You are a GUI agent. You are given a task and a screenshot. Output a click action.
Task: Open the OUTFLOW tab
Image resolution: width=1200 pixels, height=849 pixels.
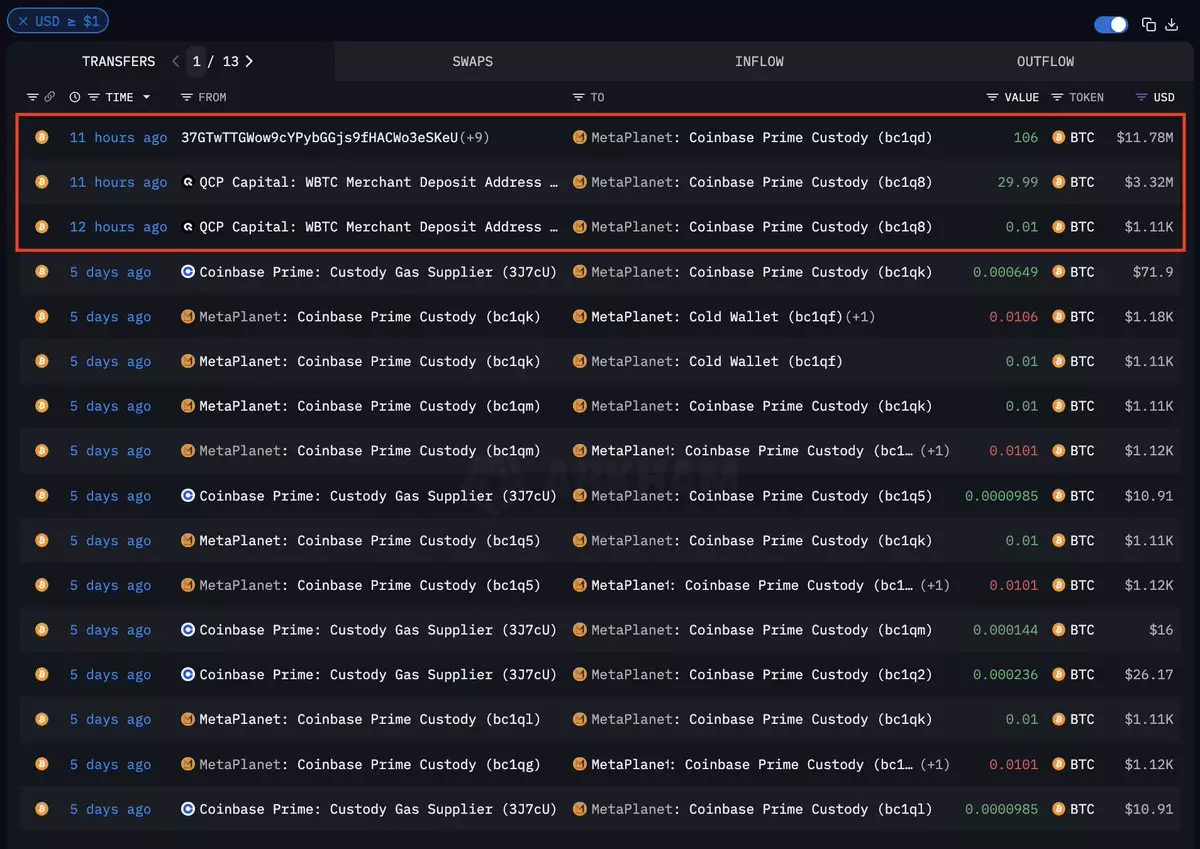[x=1045, y=61]
